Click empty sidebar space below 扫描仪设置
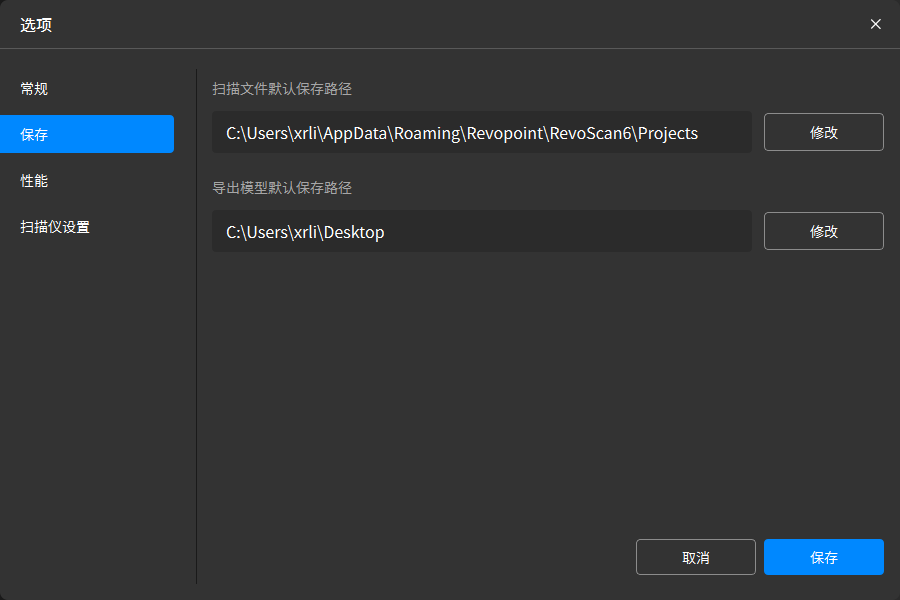Screen dimensions: 900x600 coord(90,400)
